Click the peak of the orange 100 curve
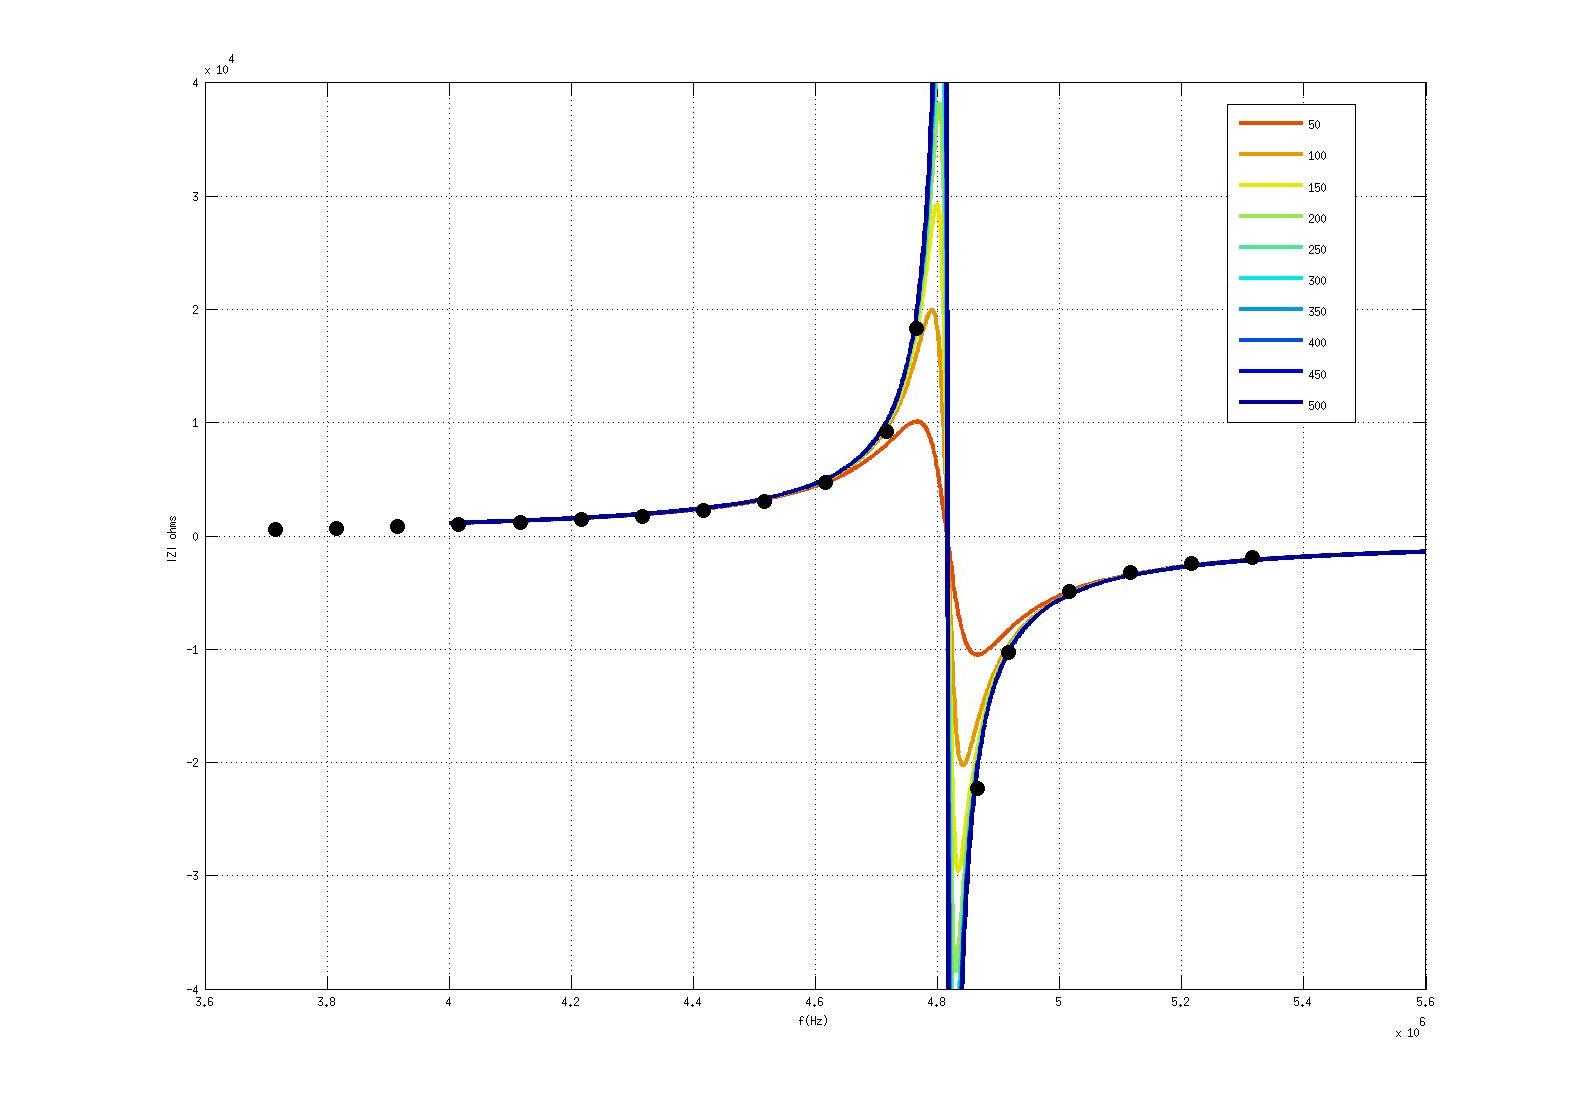The width and height of the screenshot is (1576, 1111). click(932, 310)
